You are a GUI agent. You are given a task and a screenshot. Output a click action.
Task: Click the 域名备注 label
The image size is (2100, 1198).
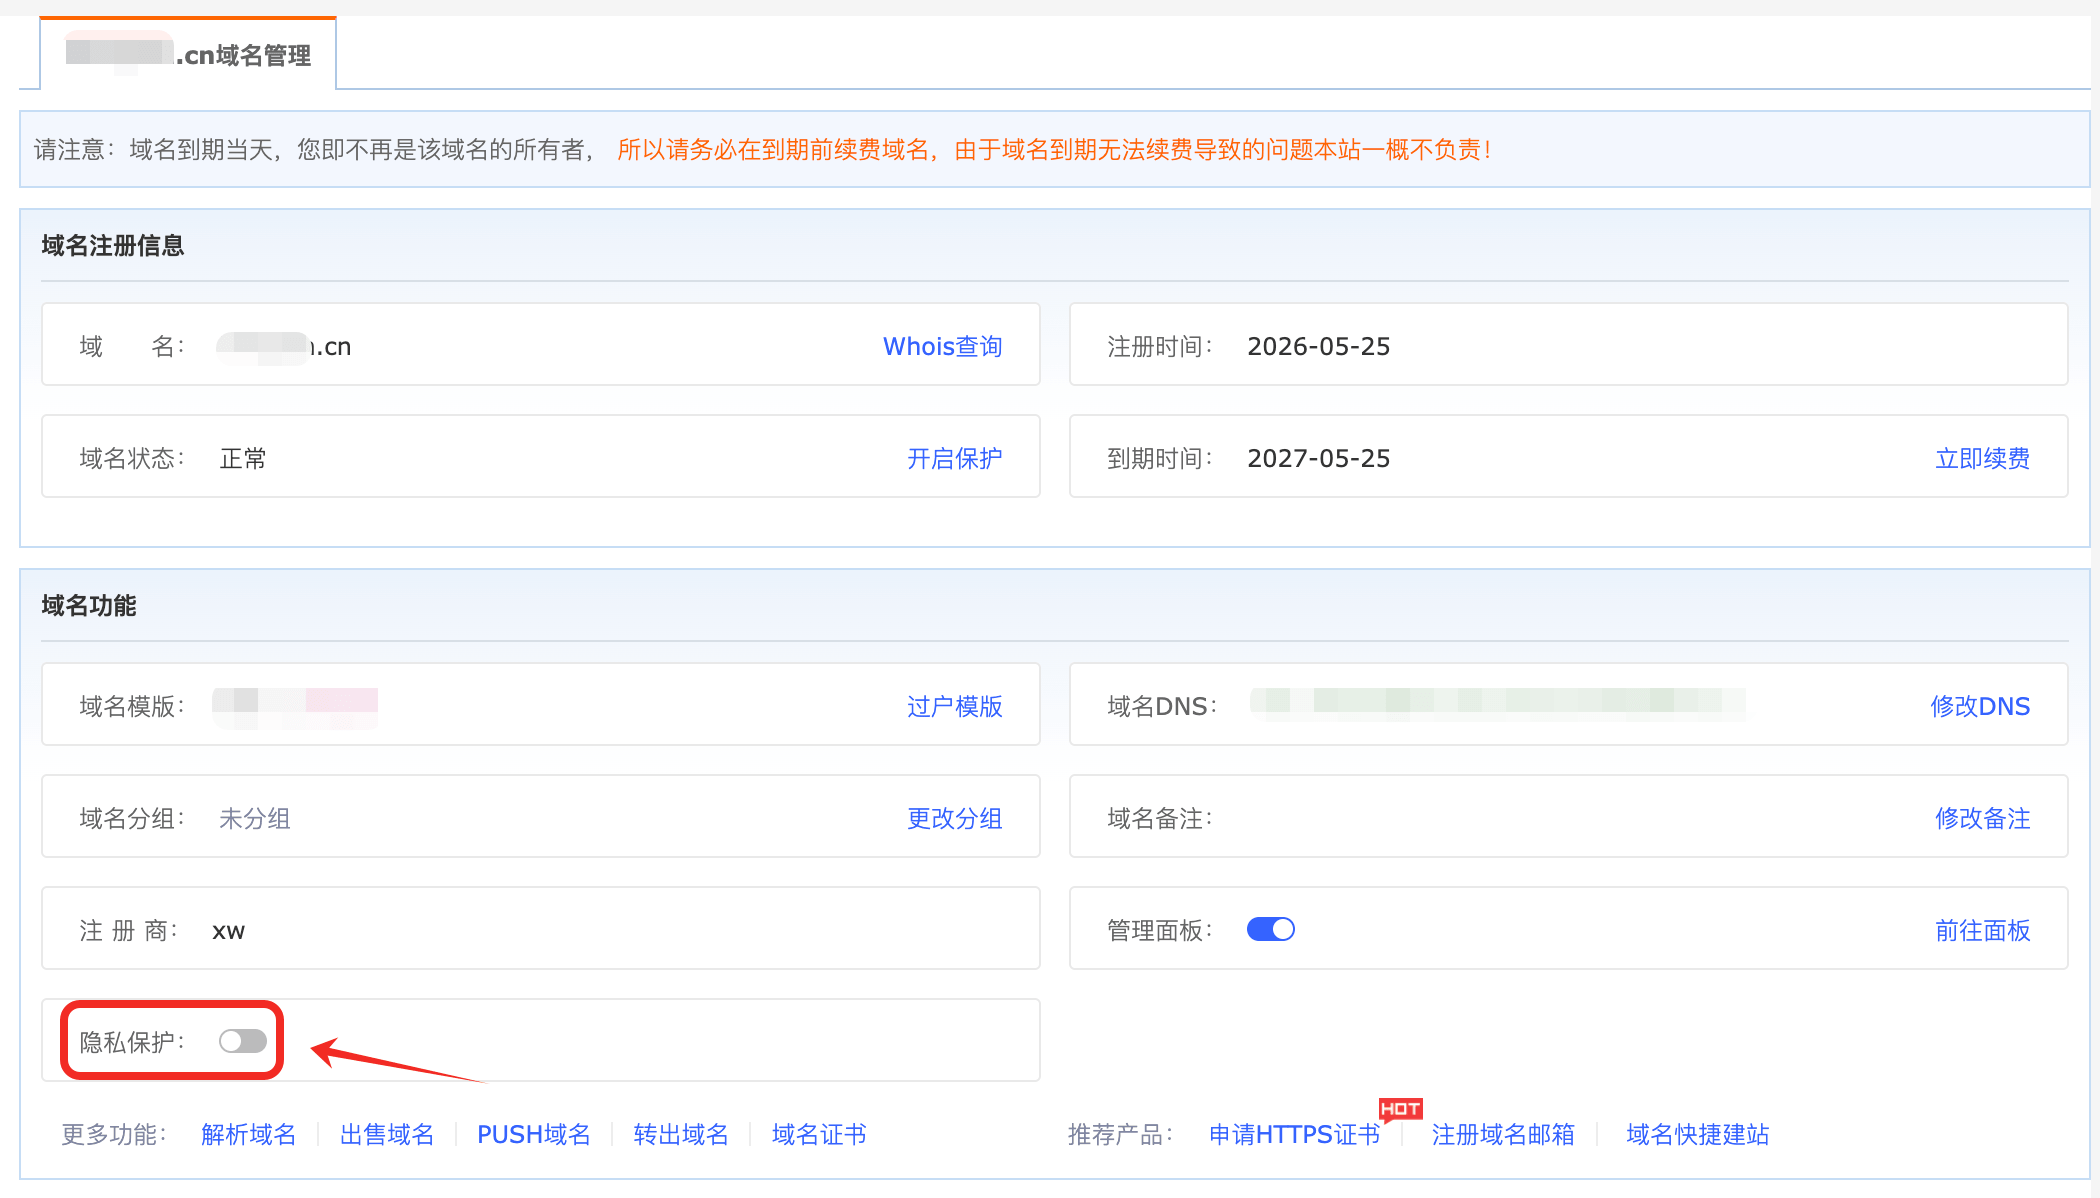point(1160,818)
